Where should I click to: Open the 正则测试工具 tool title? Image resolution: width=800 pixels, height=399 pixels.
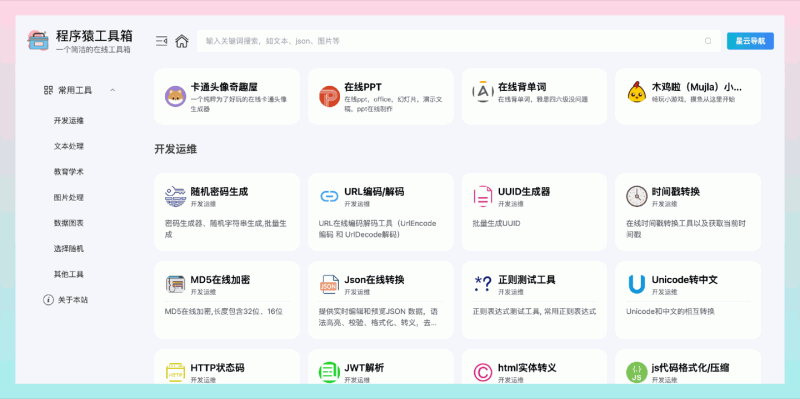pyautogui.click(x=527, y=280)
